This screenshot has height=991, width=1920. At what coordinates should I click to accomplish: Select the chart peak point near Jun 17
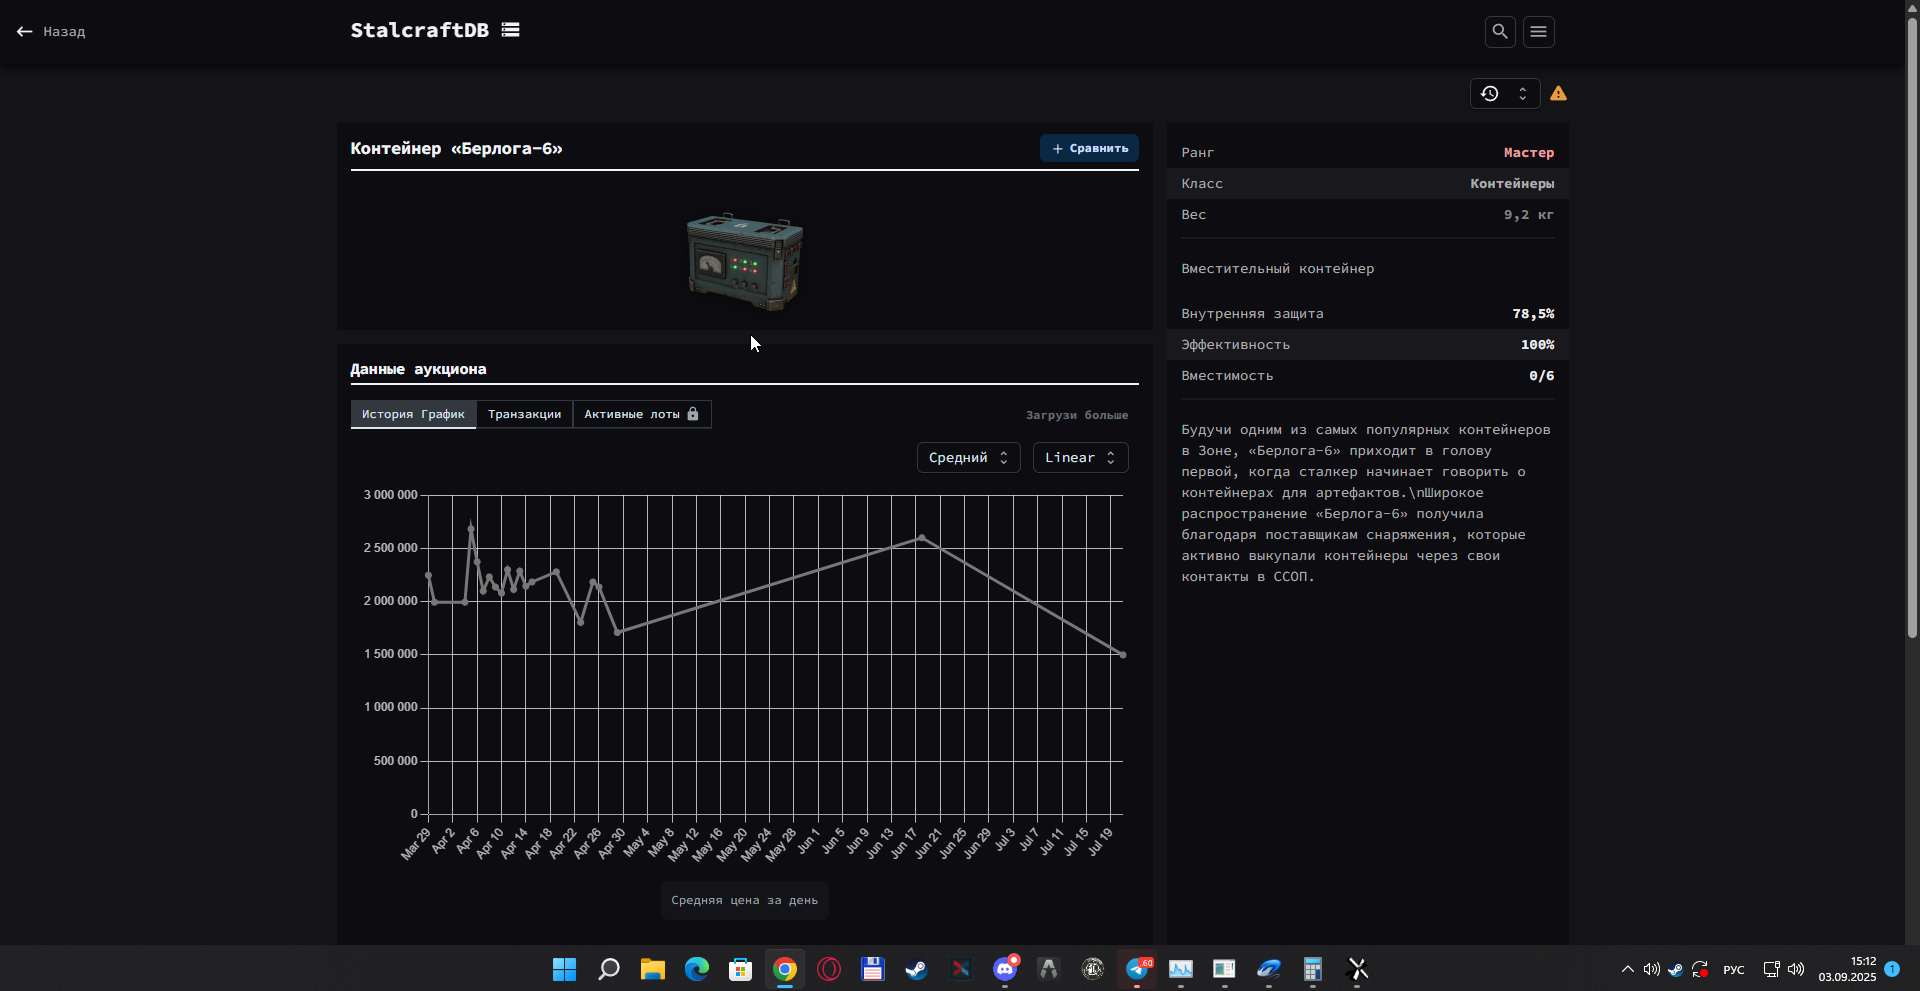point(921,538)
